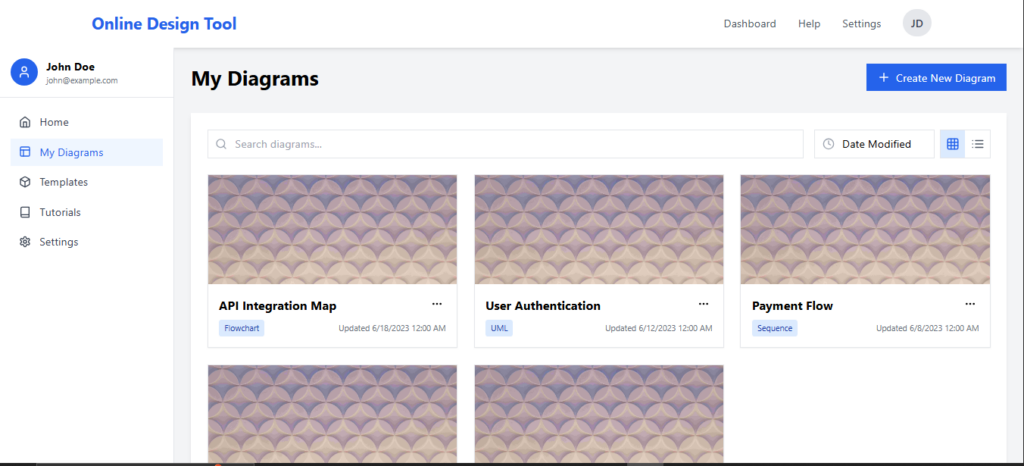This screenshot has height=466, width=1024.
Task: Open the API Integration Map thumbnail
Action: (x=332, y=229)
